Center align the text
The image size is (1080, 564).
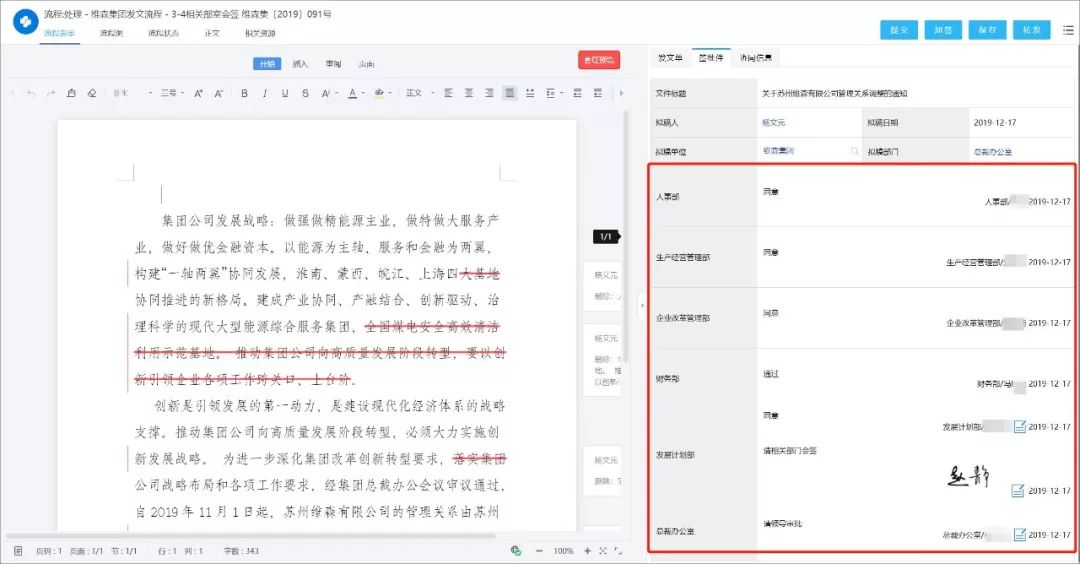click(x=468, y=93)
